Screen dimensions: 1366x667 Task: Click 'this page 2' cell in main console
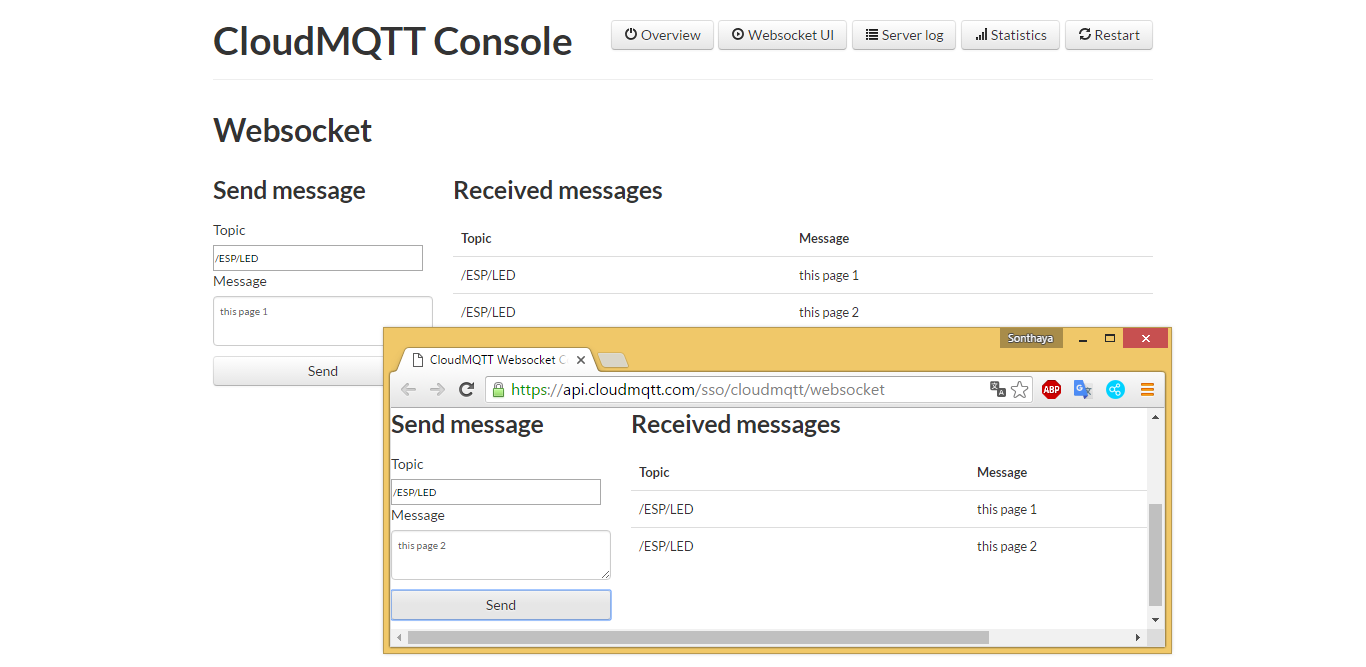coord(829,312)
